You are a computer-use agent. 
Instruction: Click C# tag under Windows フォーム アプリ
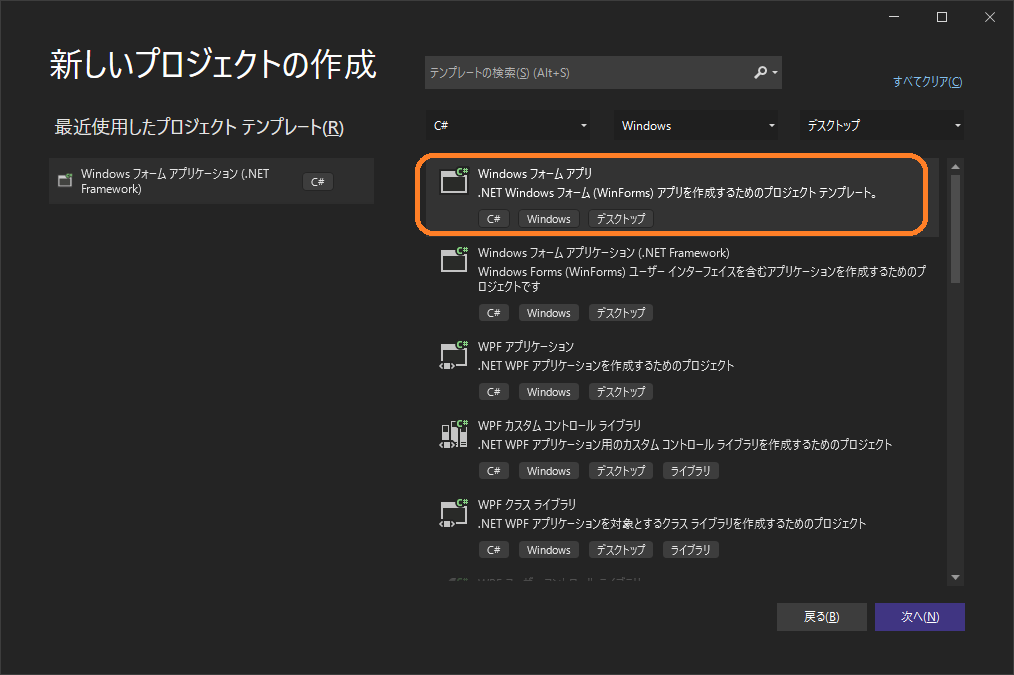pos(493,219)
